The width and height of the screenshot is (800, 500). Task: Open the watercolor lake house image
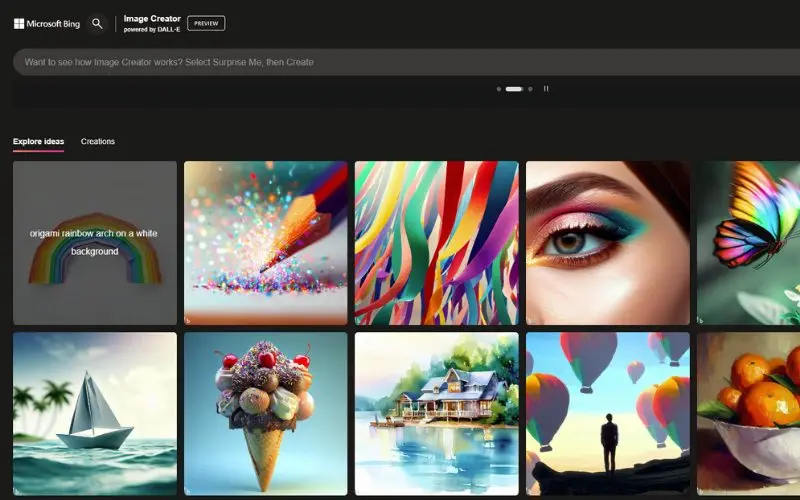pyautogui.click(x=437, y=414)
